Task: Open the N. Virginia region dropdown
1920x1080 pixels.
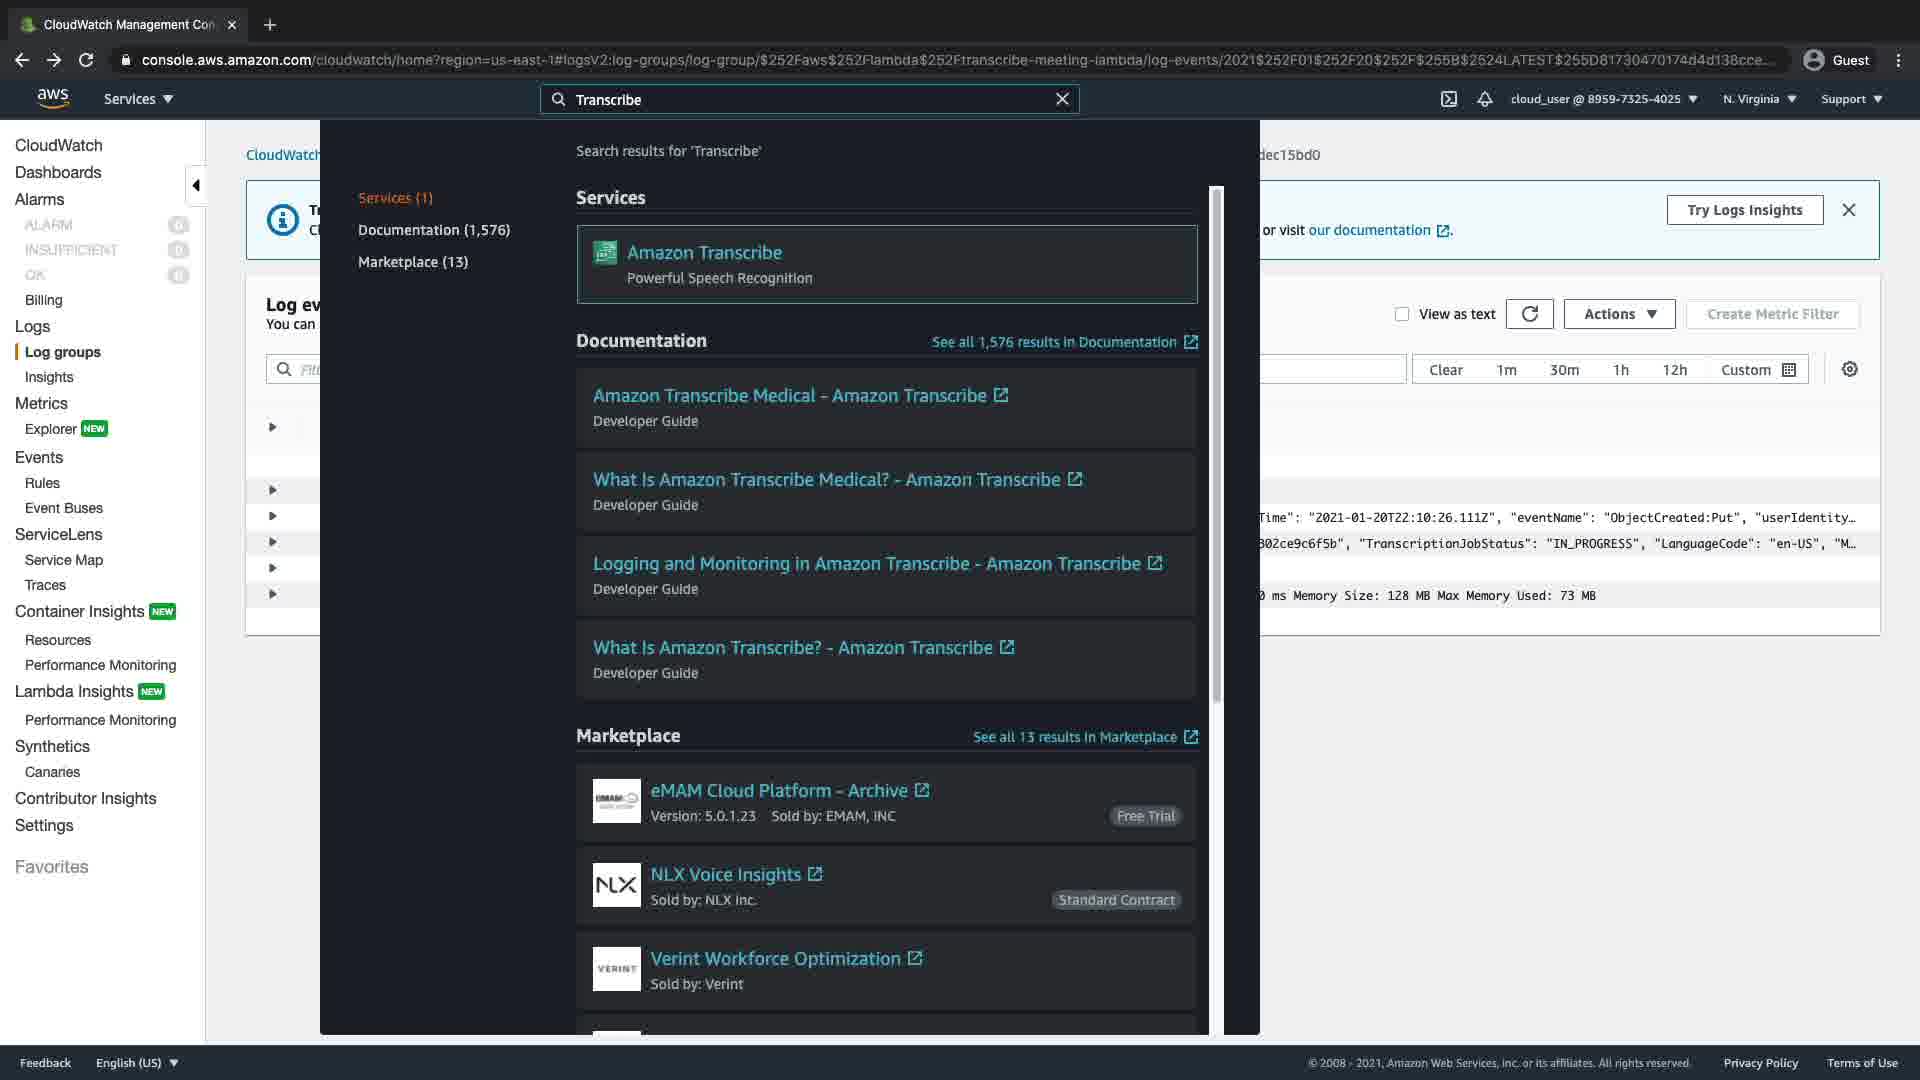Action: click(1759, 99)
